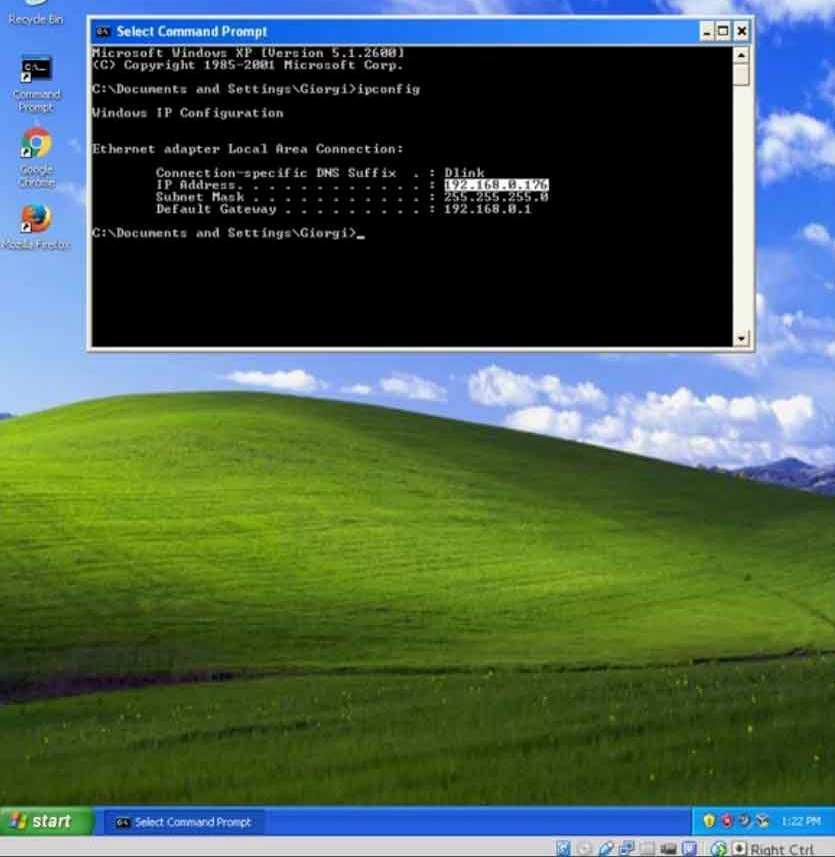The width and height of the screenshot is (835, 857).
Task: Open the Command Prompt title bar system icon
Action: [x=103, y=32]
